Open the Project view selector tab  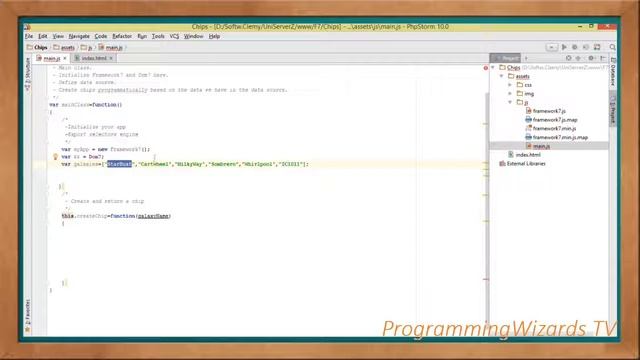click(505, 58)
